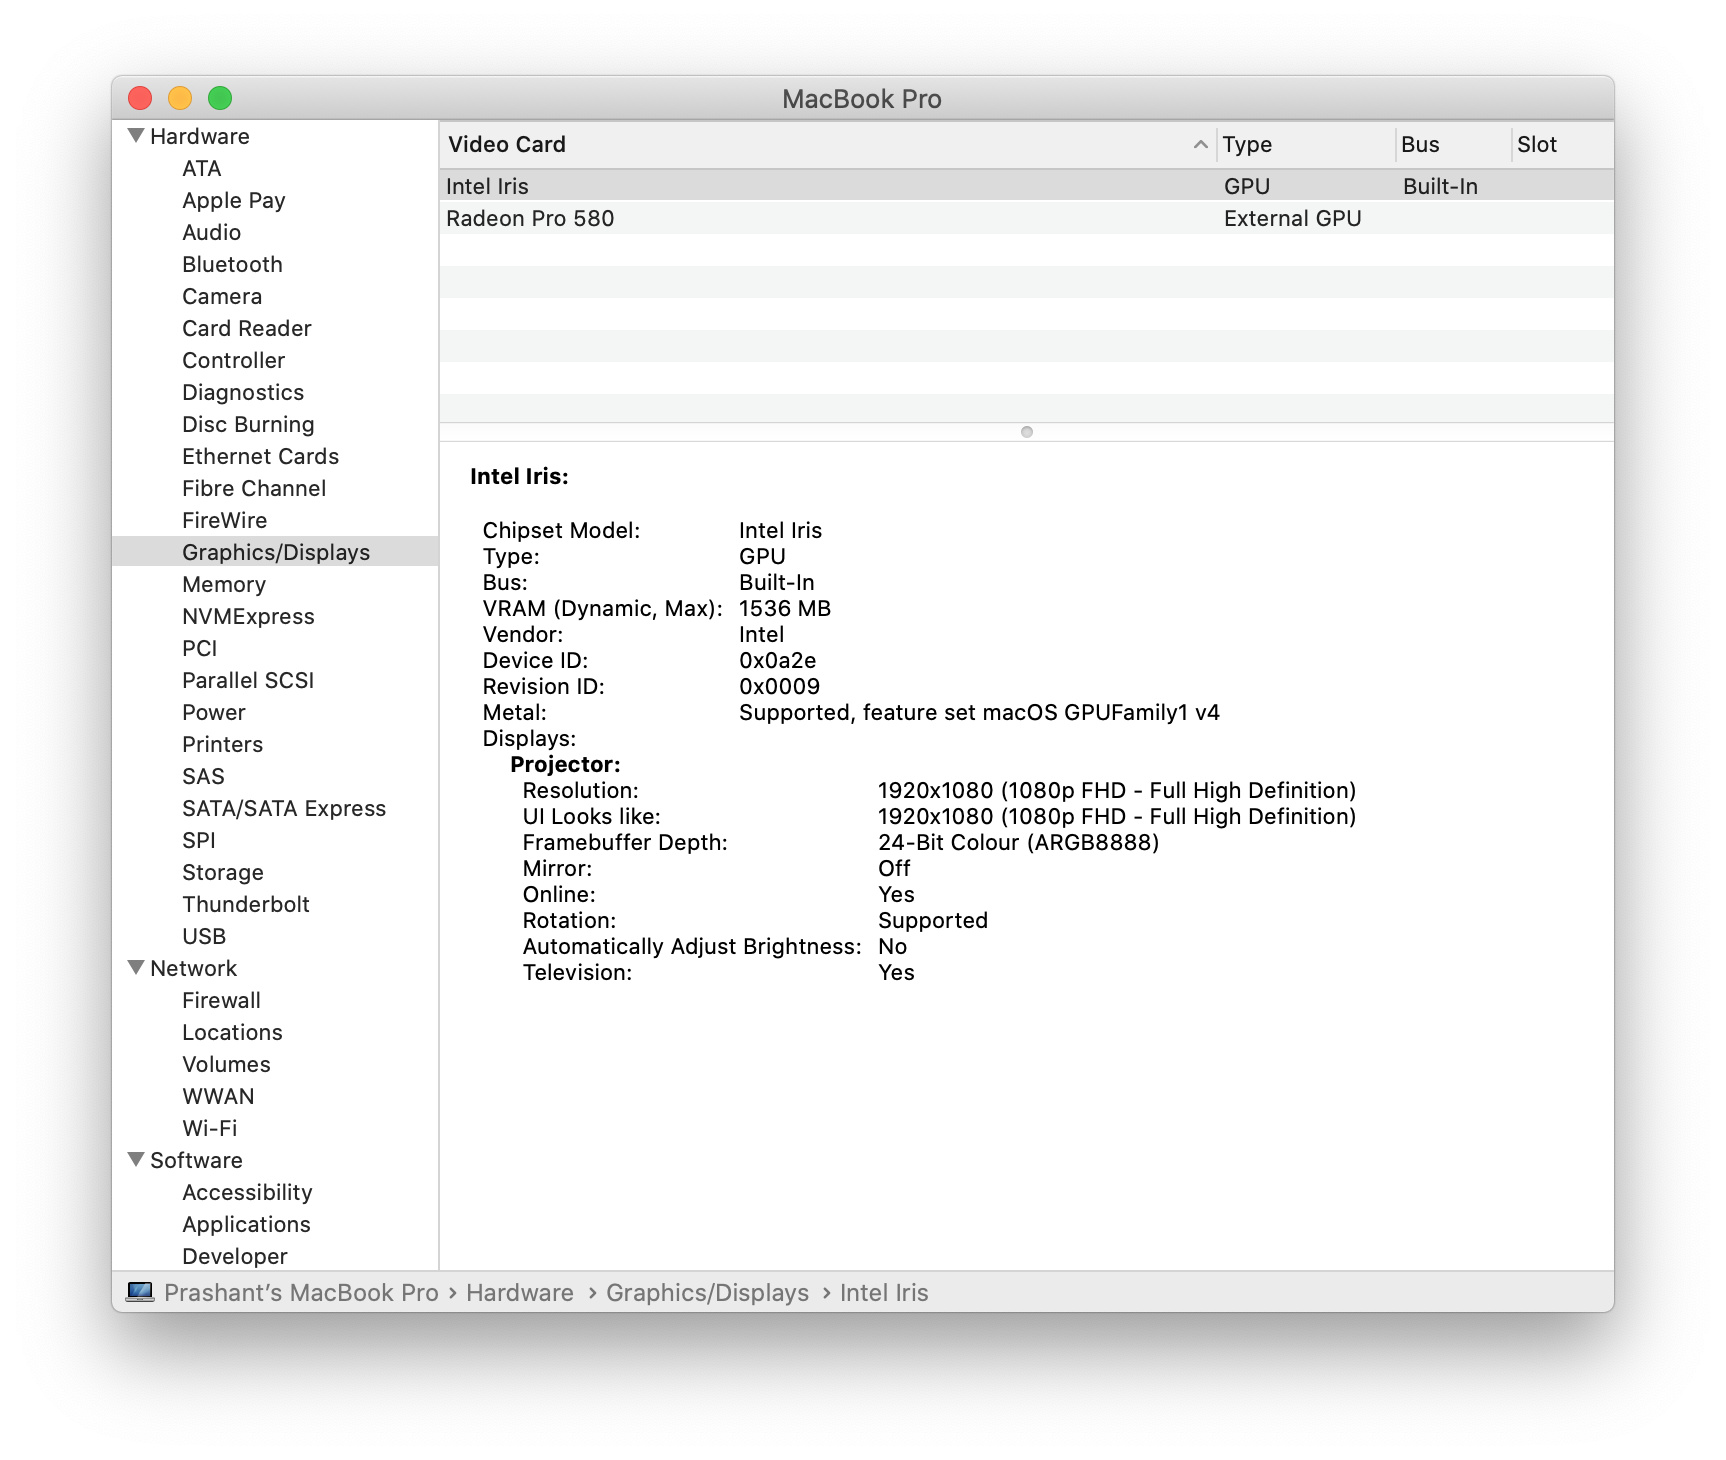
Task: Open Ethernet Cards in the sidebar
Action: [x=260, y=456]
